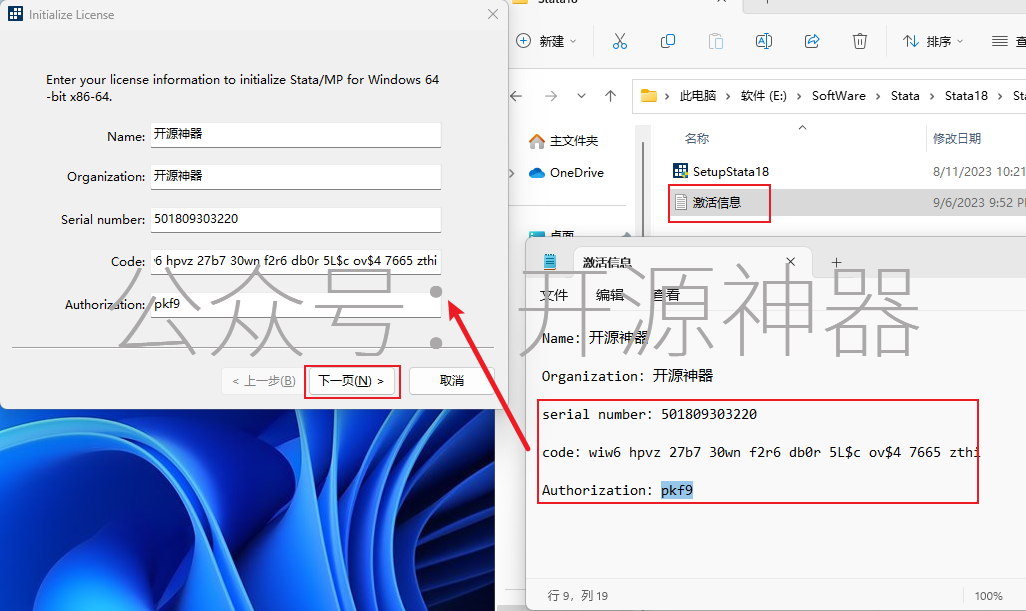Click the 取消 (Cancel) button
This screenshot has width=1026, height=611.
[x=451, y=381]
